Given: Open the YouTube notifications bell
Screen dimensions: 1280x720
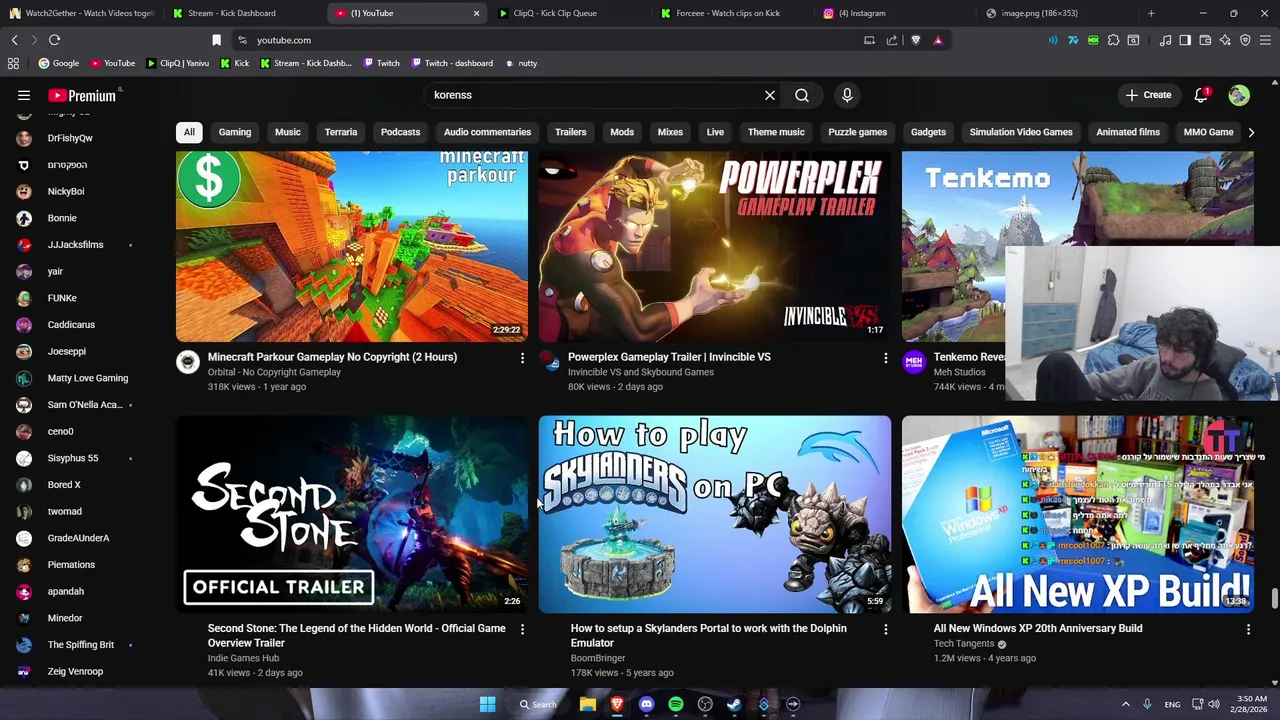Looking at the screenshot, I should click(x=1201, y=95).
